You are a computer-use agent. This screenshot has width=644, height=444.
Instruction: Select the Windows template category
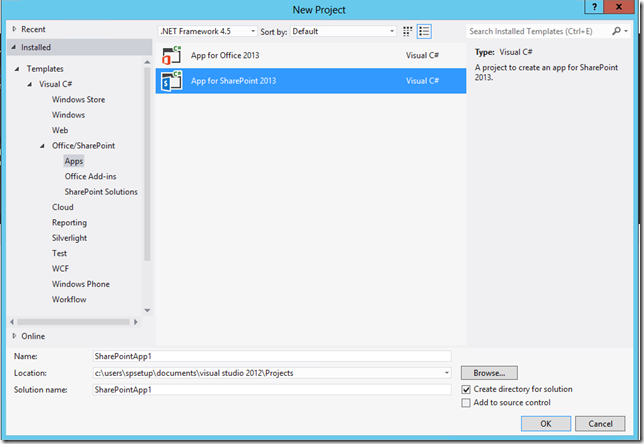68,115
